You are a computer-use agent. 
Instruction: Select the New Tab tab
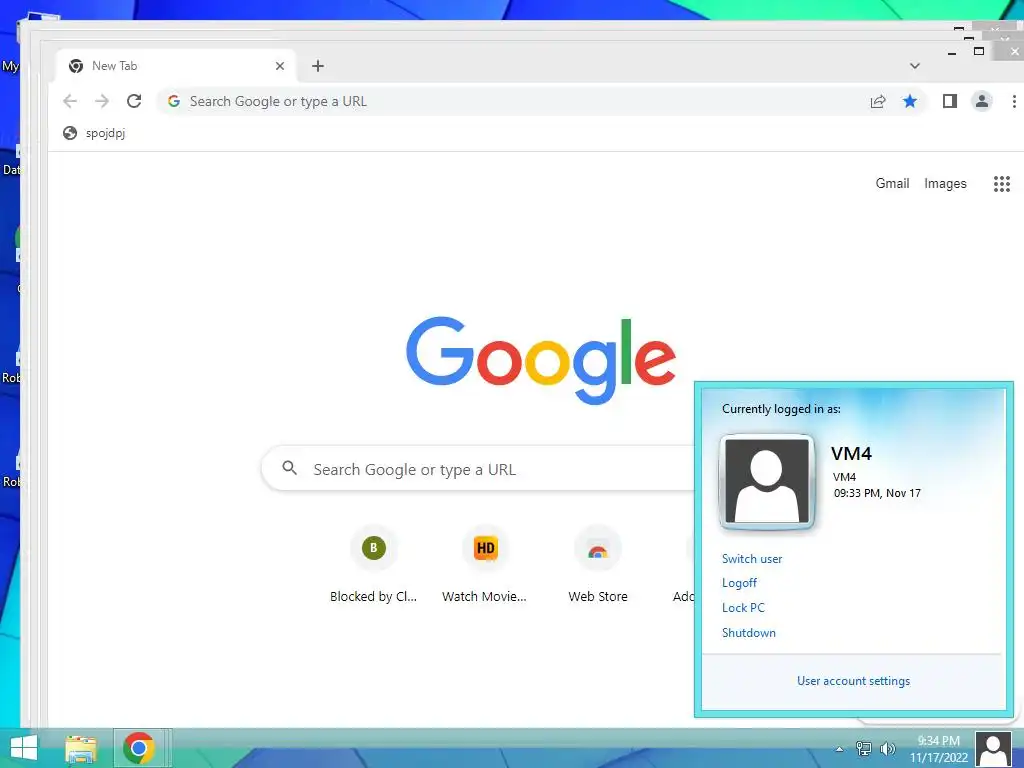point(175,66)
